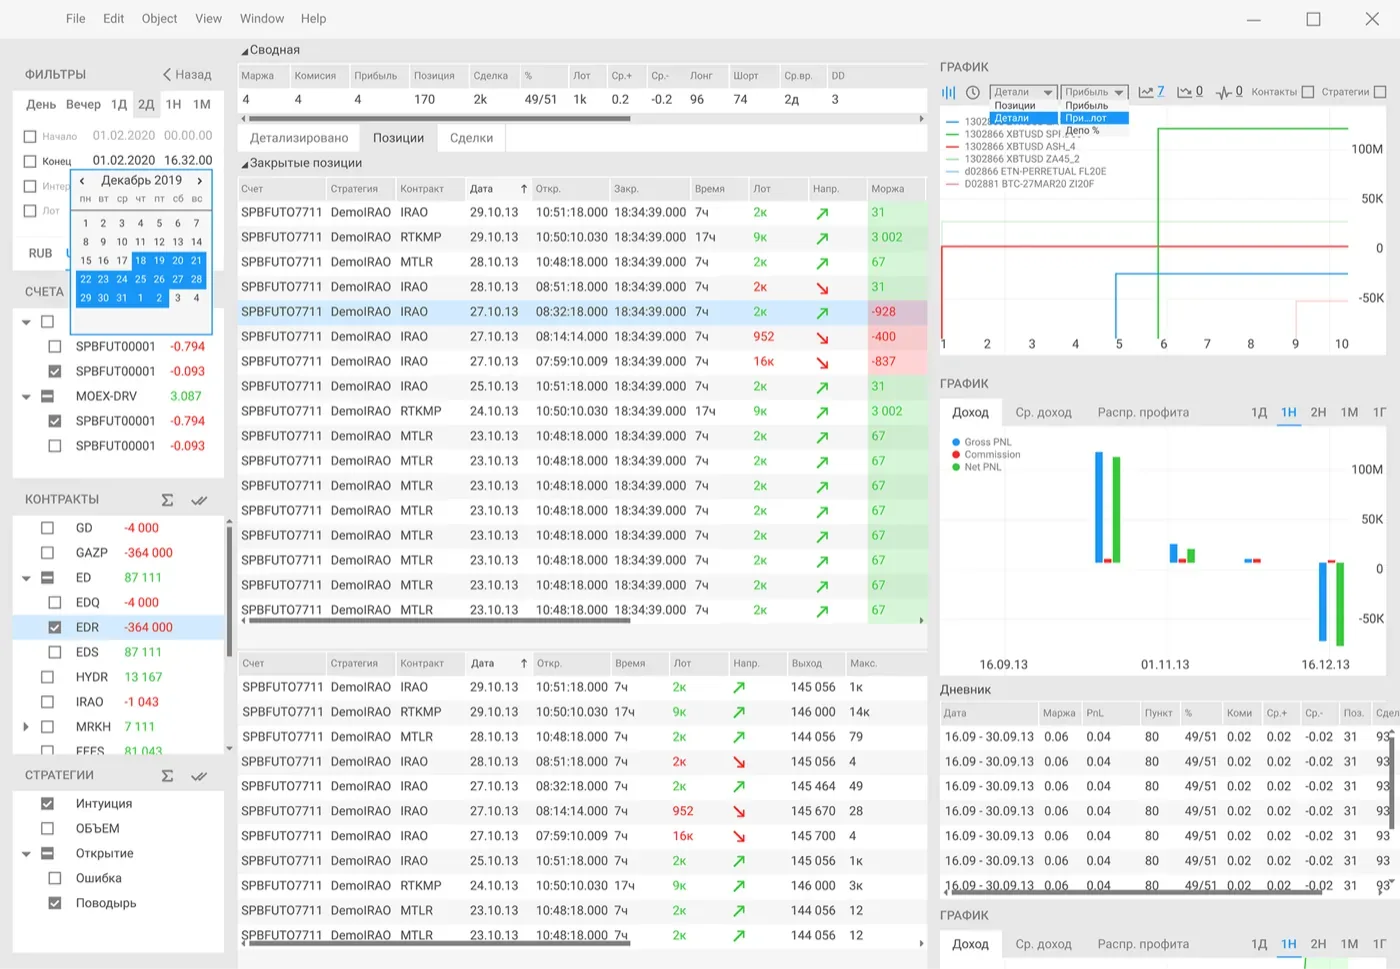Enable the Начало date checkbox

pos(30,136)
